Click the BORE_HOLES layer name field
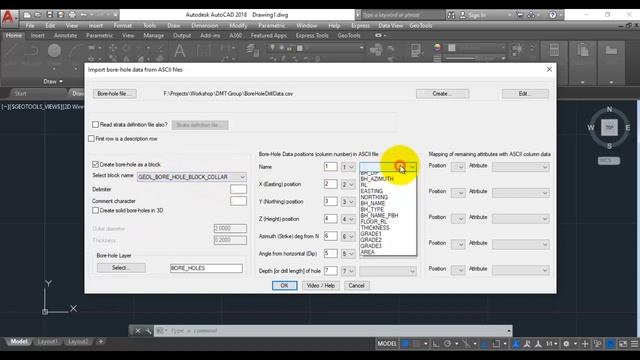This screenshot has height=360, width=640. 206,268
